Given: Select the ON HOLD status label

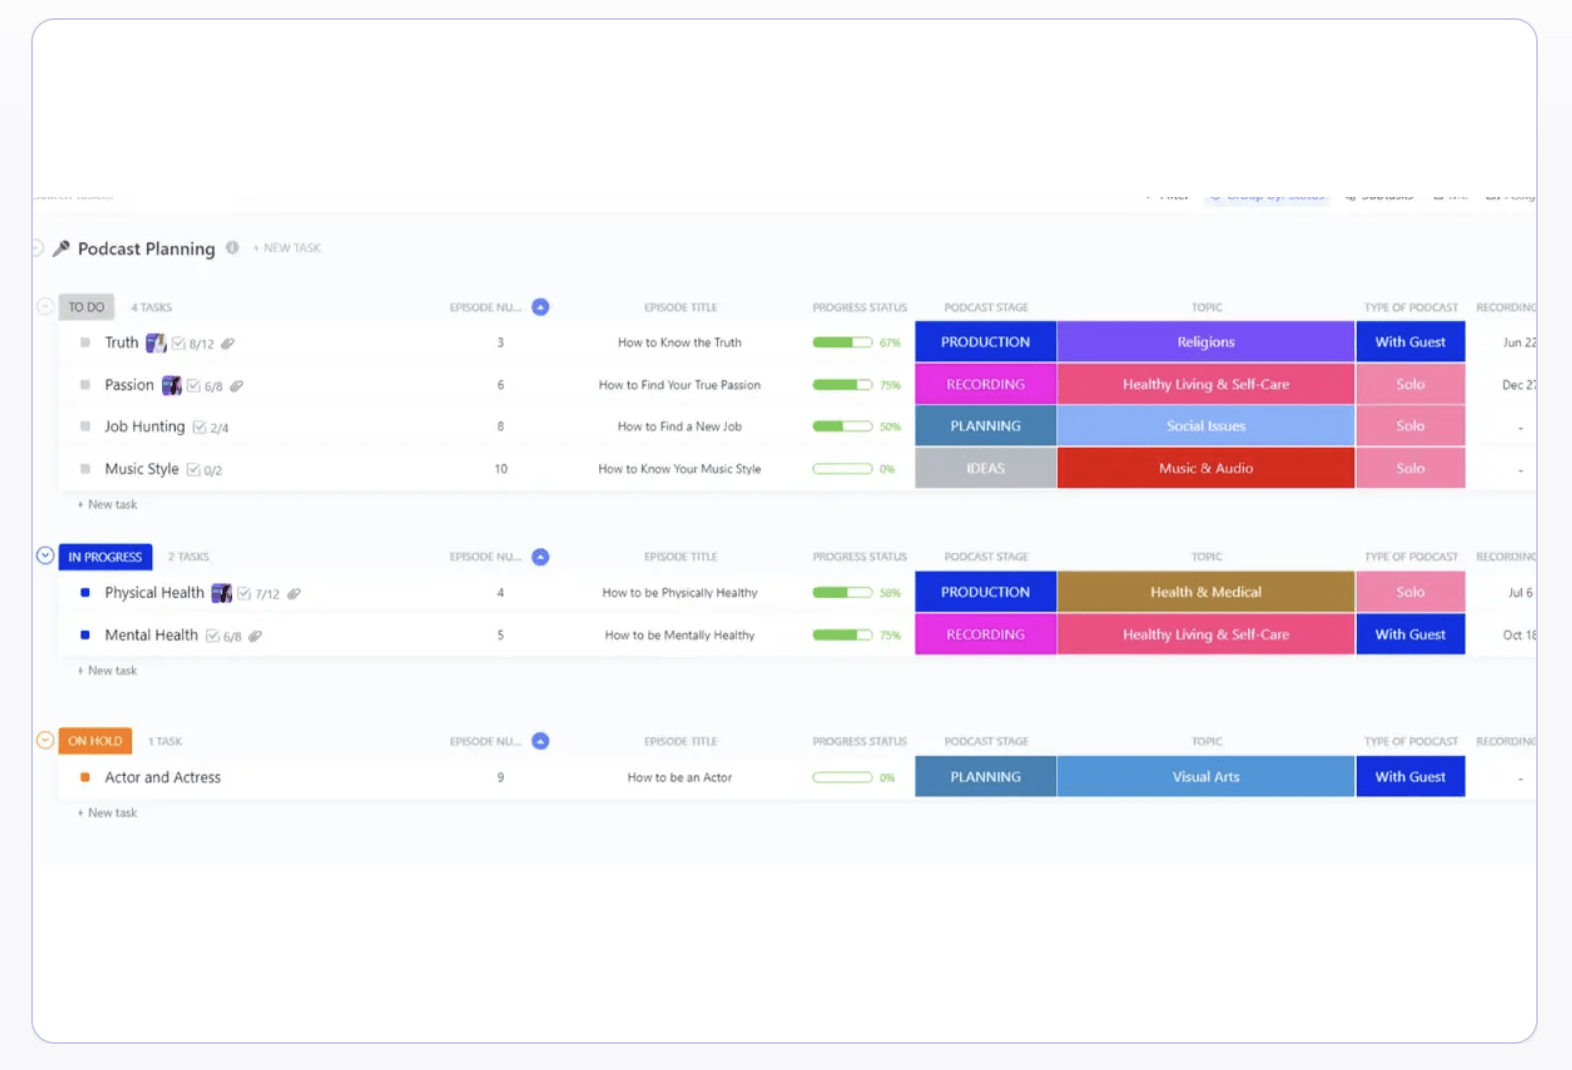Looking at the screenshot, I should point(95,741).
